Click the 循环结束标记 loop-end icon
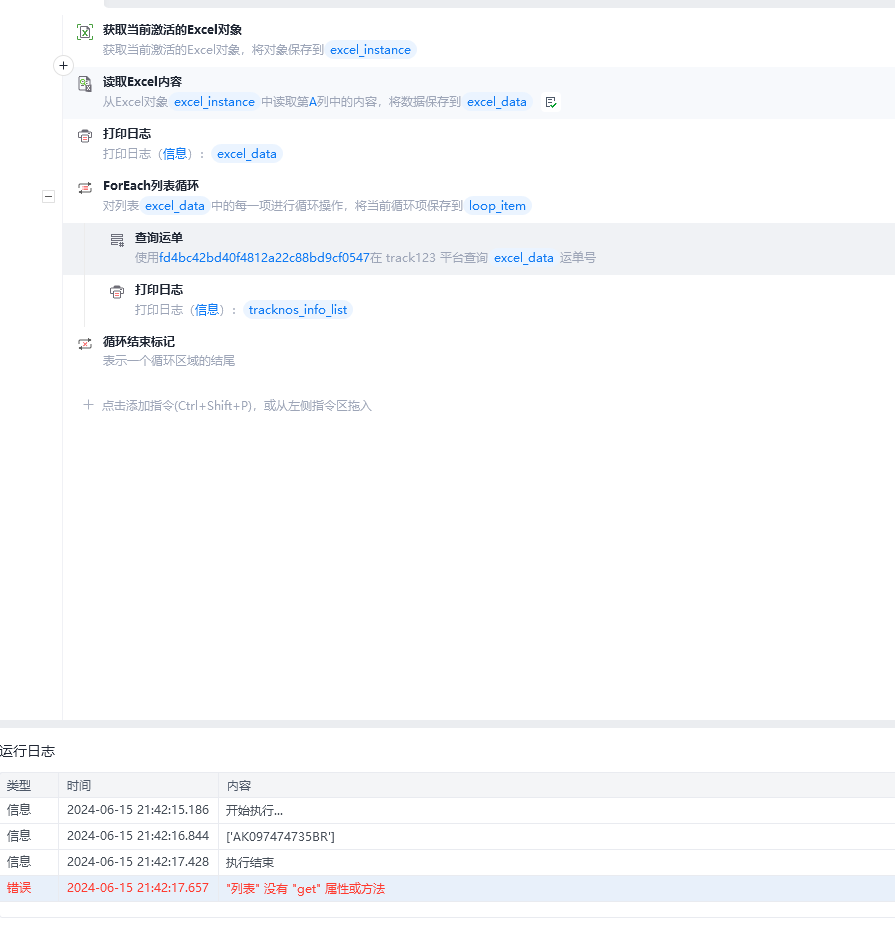Viewport: 895px width, 926px height. point(85,344)
